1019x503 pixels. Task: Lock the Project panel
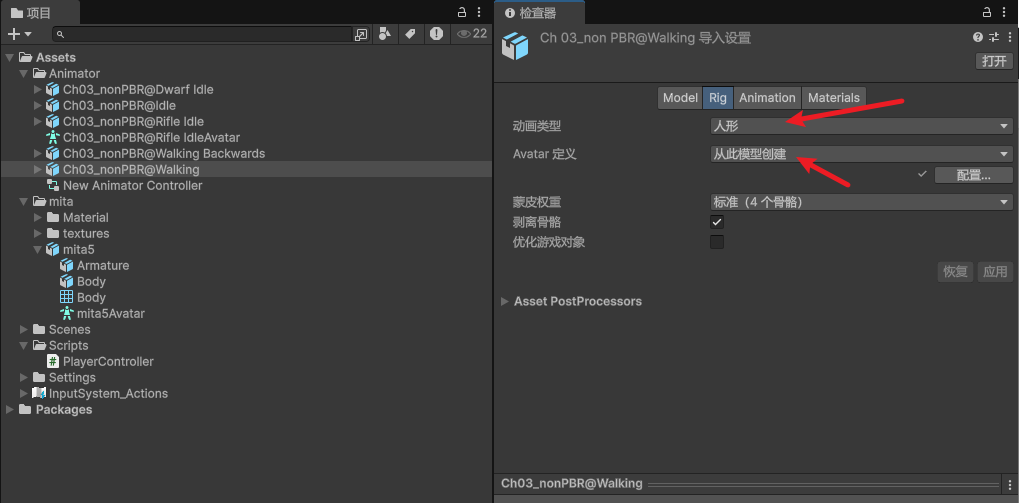pyautogui.click(x=462, y=12)
